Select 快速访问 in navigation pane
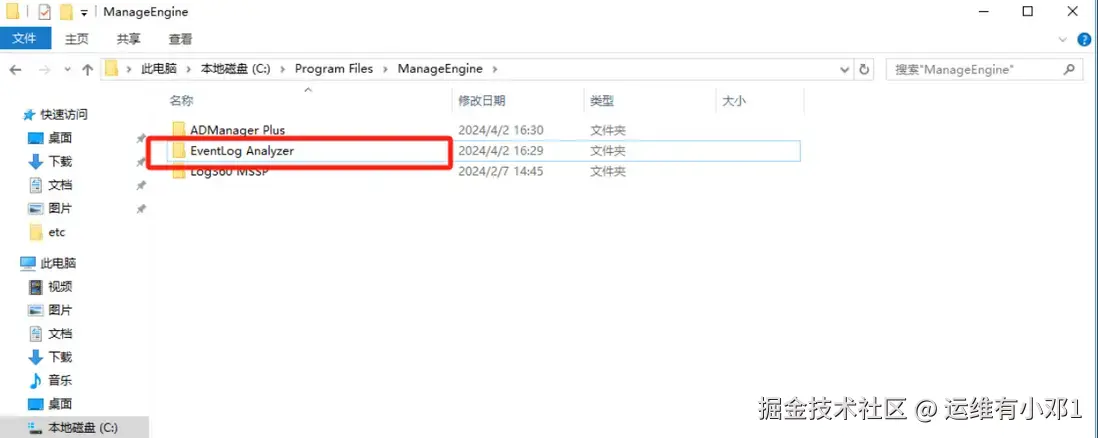The height and width of the screenshot is (438, 1098). pos(64,114)
